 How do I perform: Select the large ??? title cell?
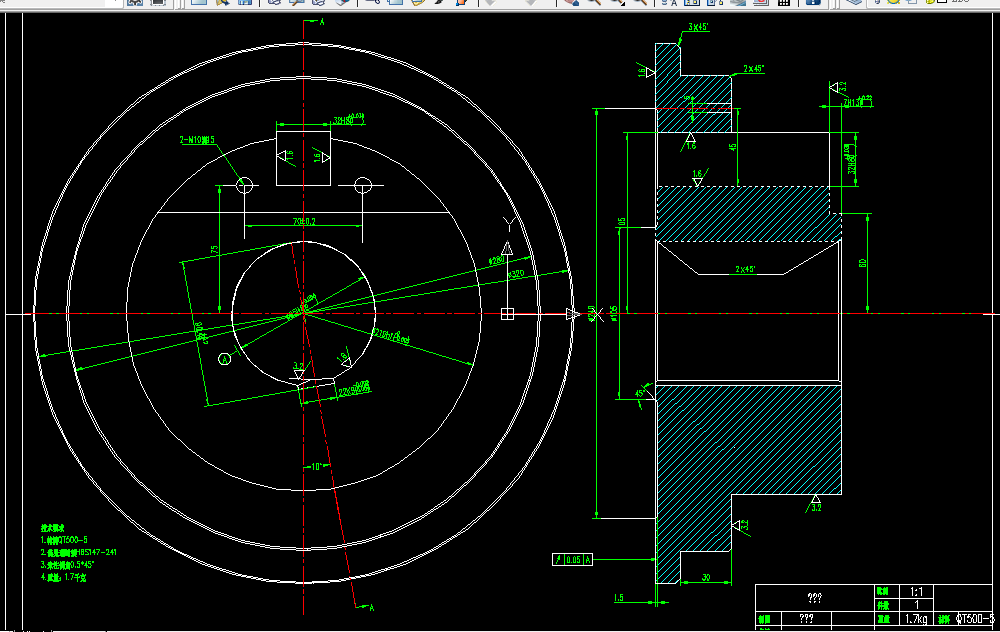click(x=814, y=598)
